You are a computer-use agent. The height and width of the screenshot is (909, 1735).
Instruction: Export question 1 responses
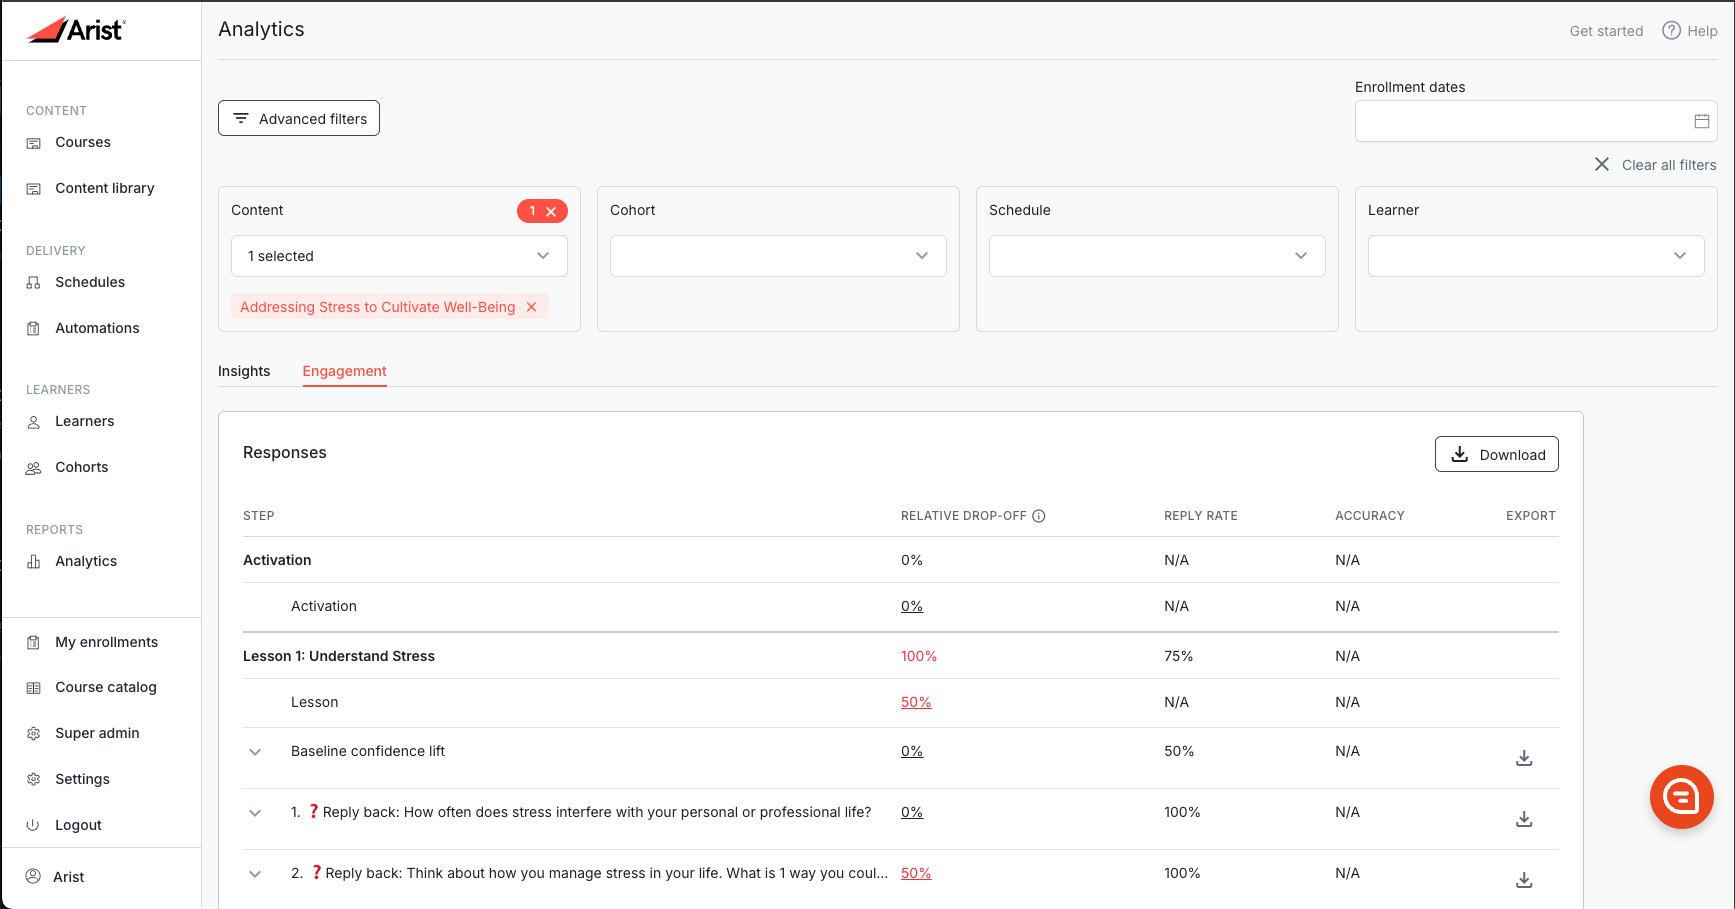coord(1524,819)
